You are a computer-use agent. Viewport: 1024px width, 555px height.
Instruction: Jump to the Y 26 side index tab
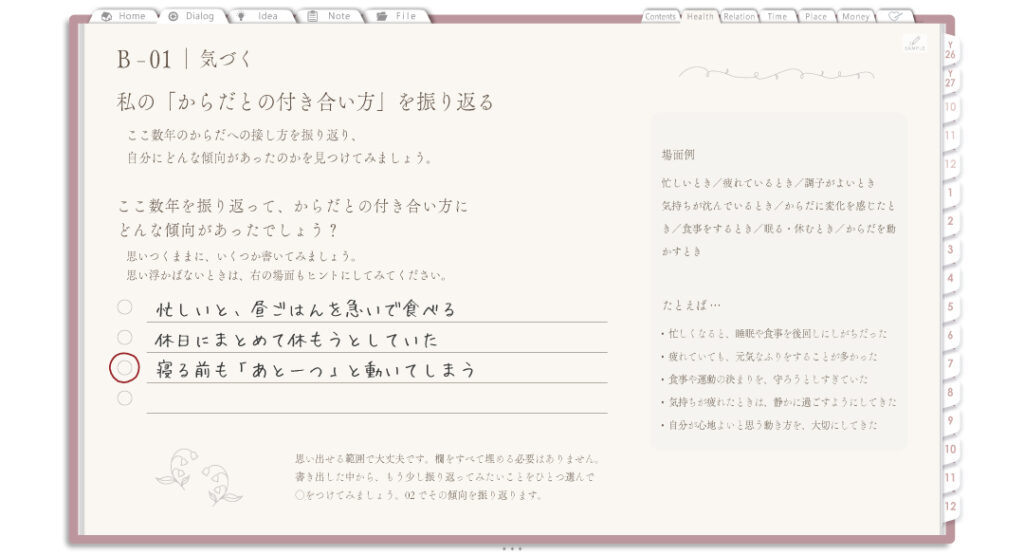[x=950, y=50]
